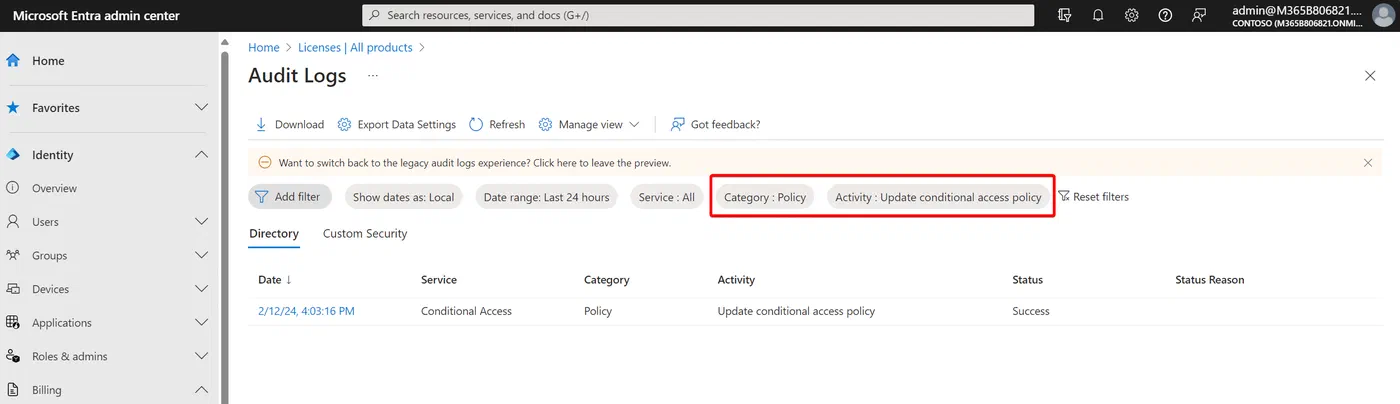Expand the Groups chevron
Screen dimensions: 1400x404
(201, 255)
